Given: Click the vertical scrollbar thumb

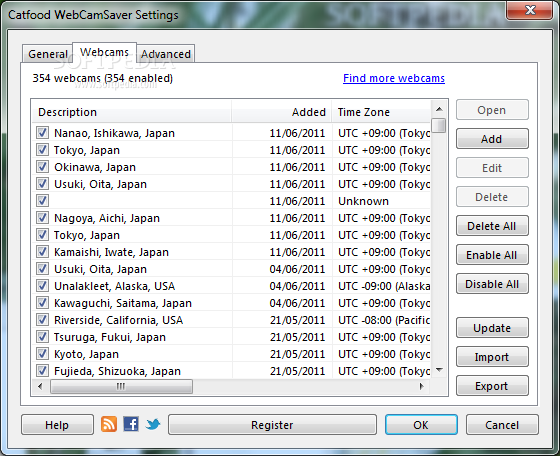Looking at the screenshot, I should (439, 125).
